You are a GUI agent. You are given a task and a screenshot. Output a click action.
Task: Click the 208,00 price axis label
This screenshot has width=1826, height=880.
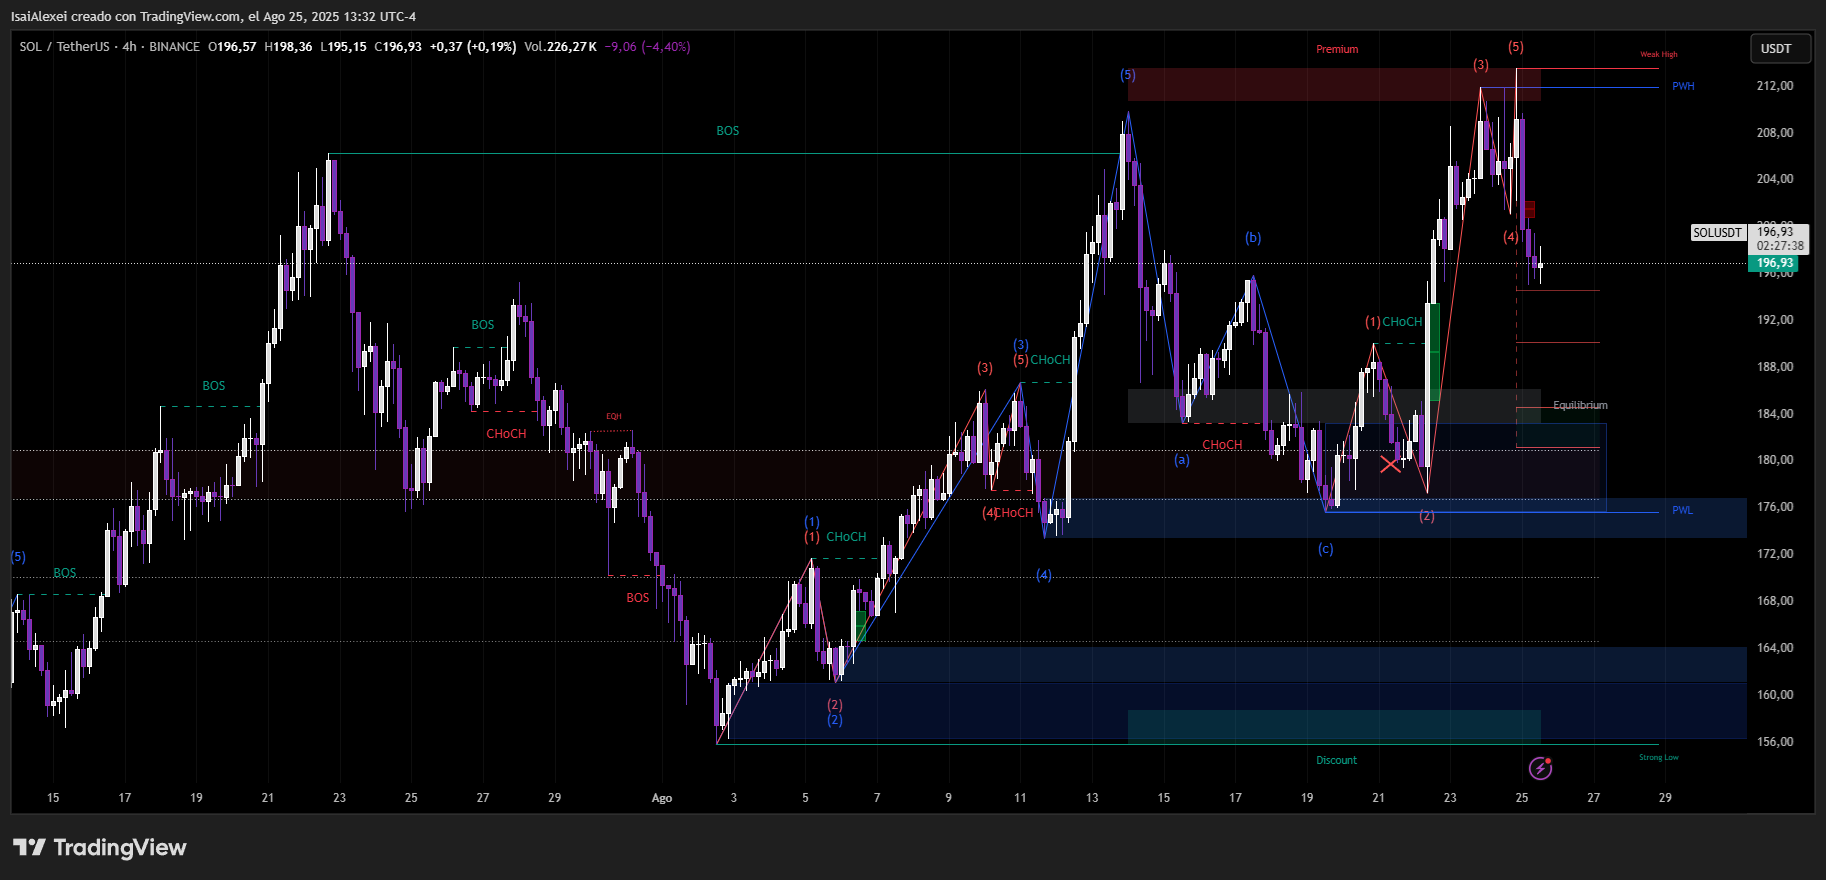click(1775, 133)
